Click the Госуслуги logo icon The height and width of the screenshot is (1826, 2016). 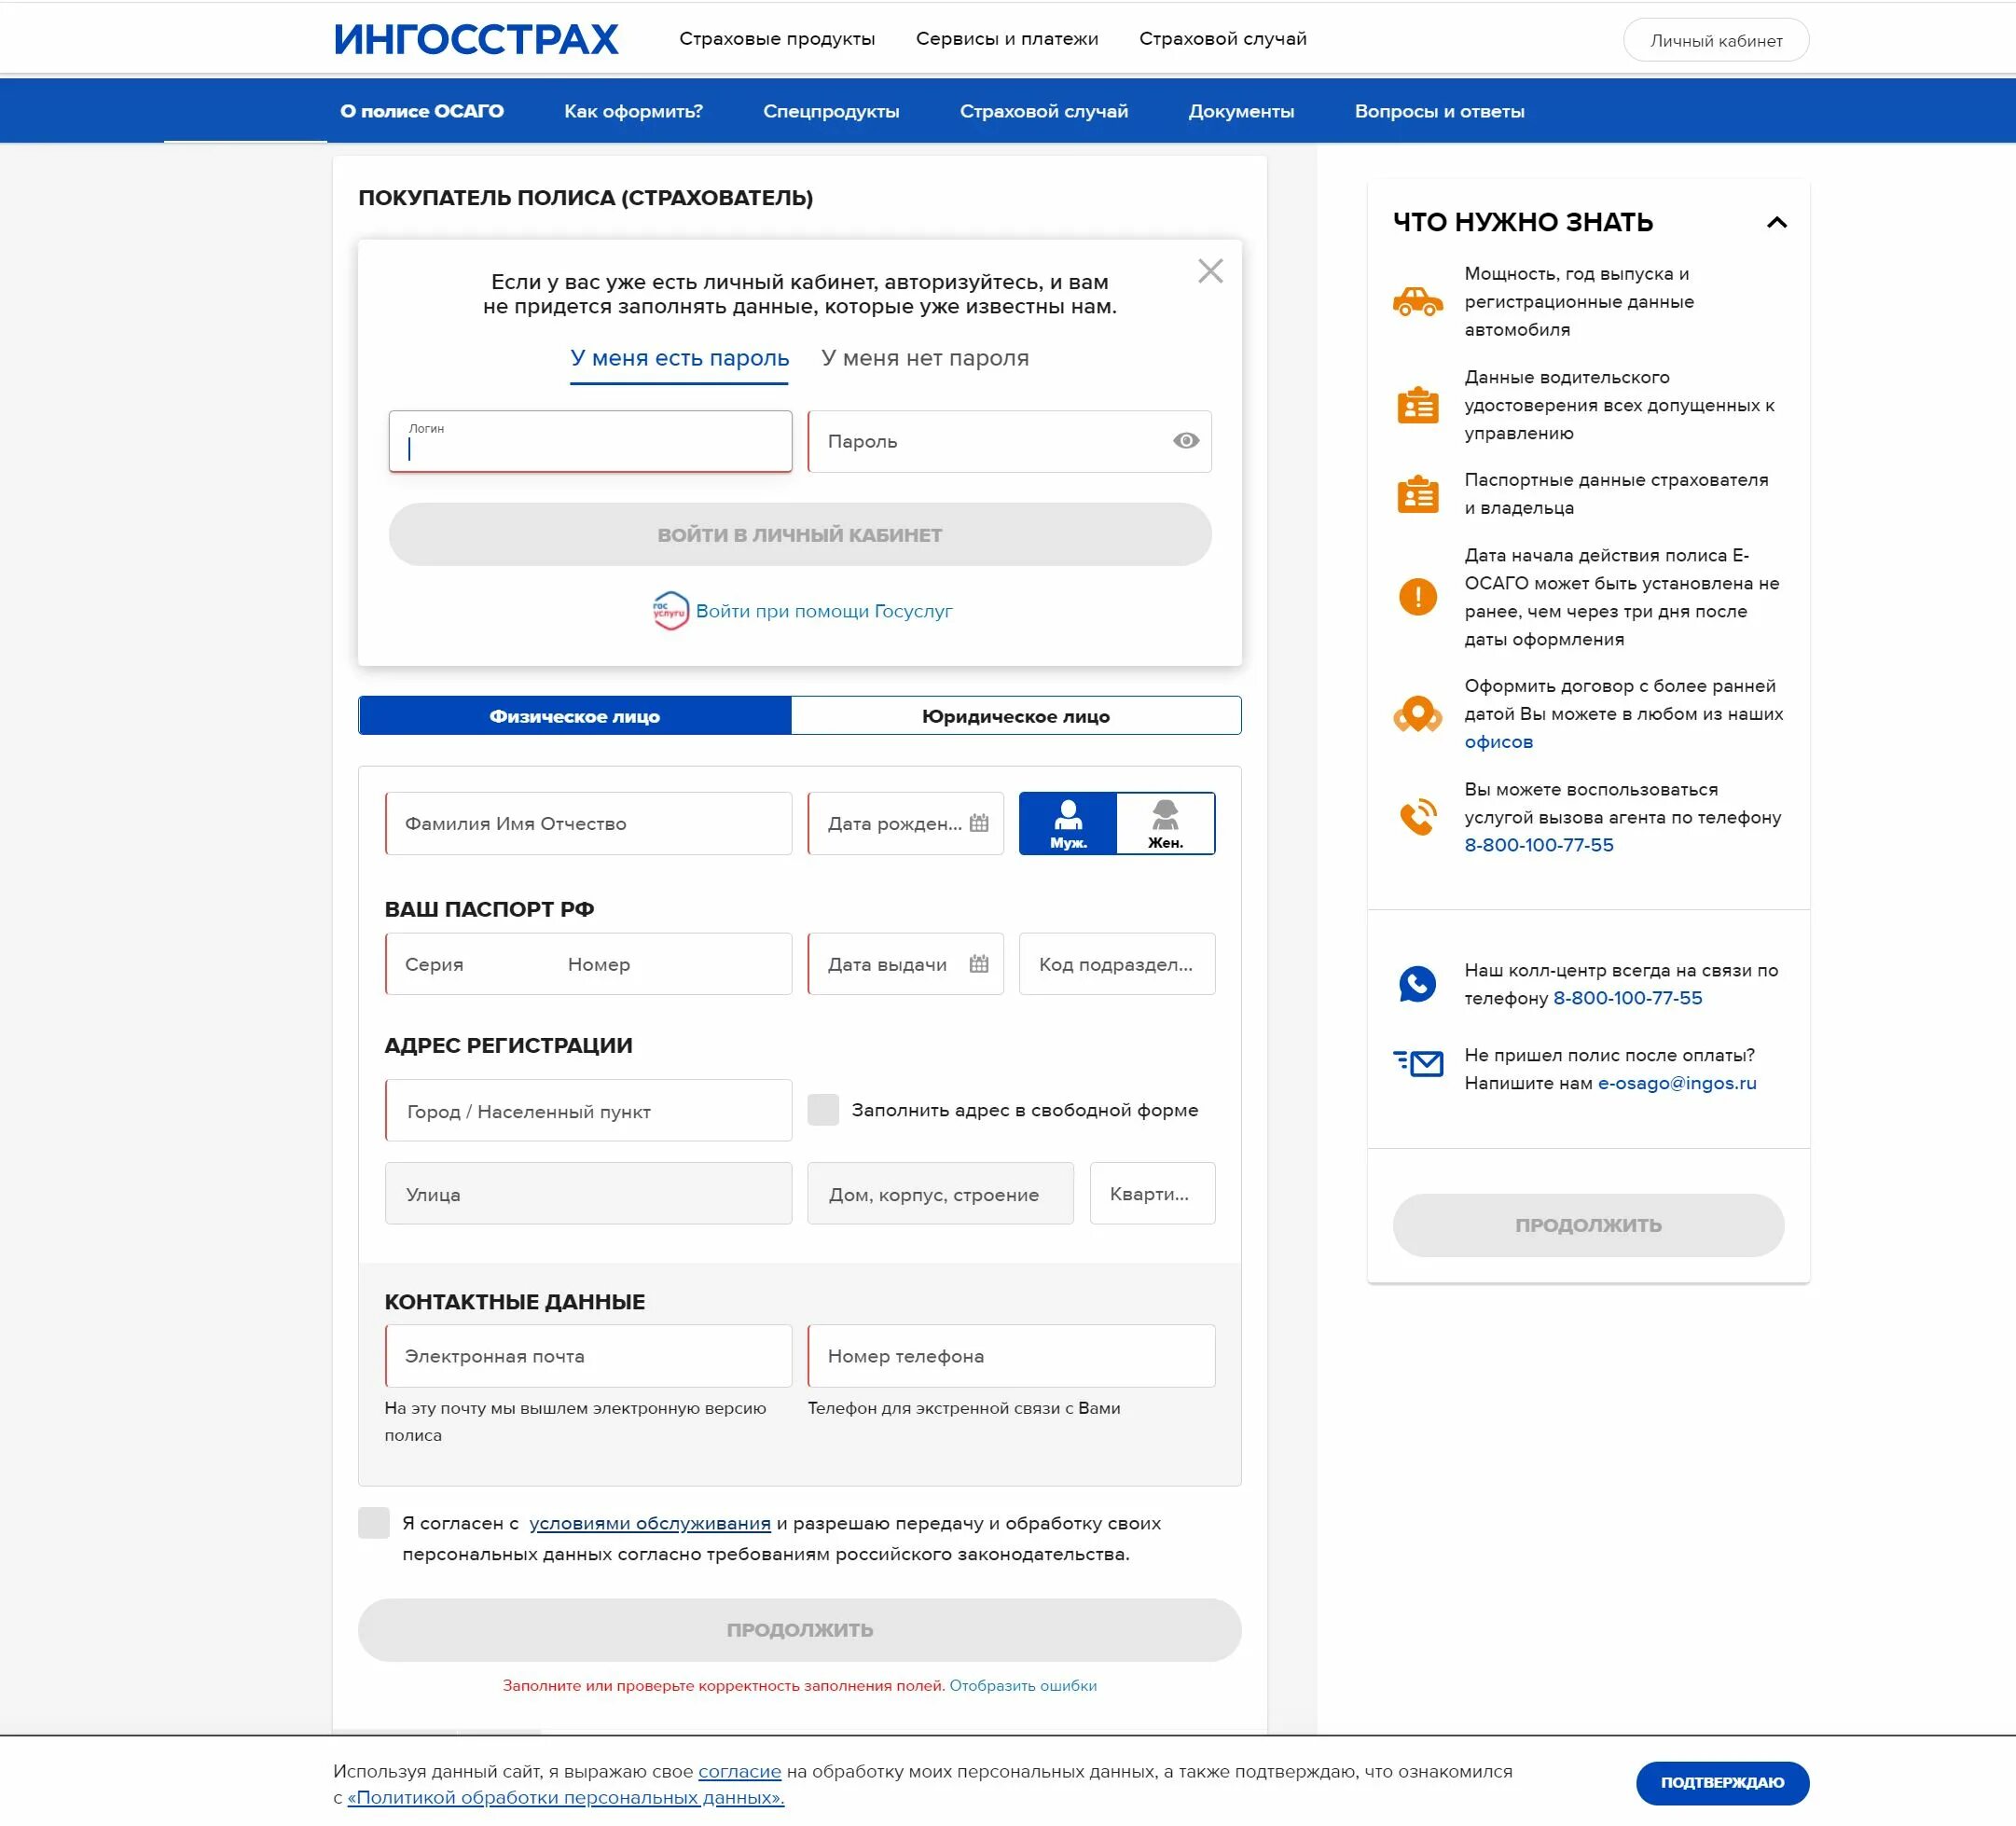[x=670, y=610]
